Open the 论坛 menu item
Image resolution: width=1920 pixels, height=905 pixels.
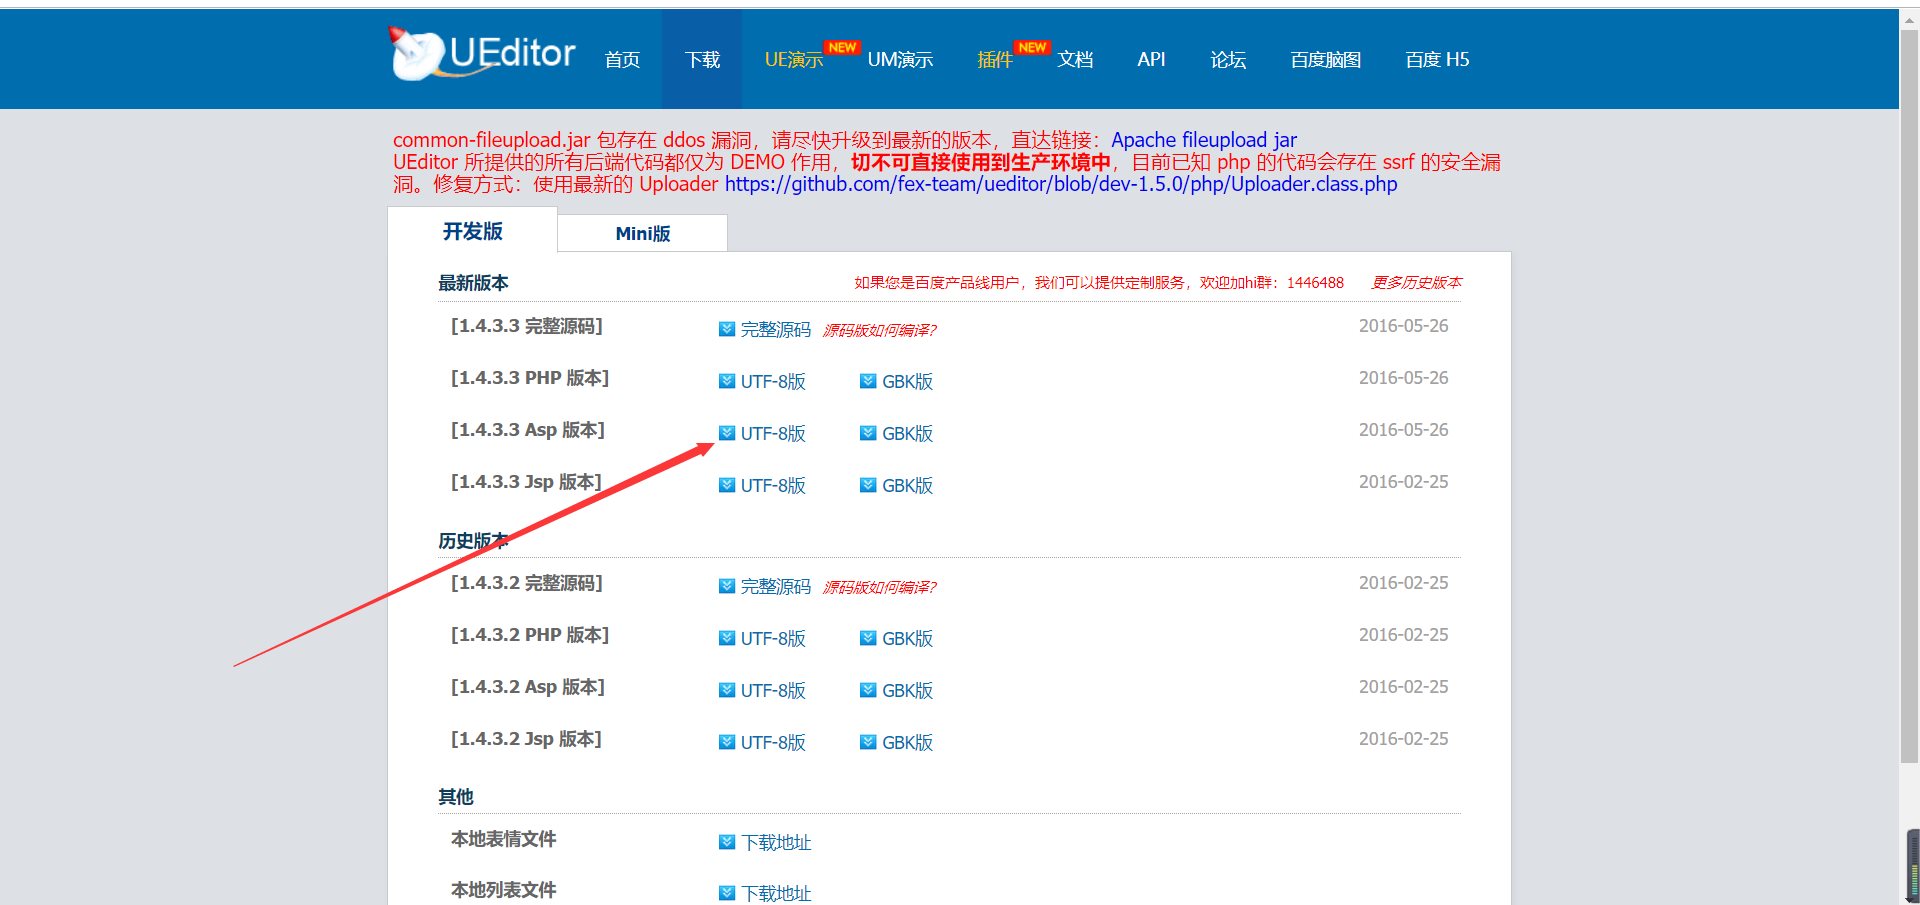point(1228,60)
